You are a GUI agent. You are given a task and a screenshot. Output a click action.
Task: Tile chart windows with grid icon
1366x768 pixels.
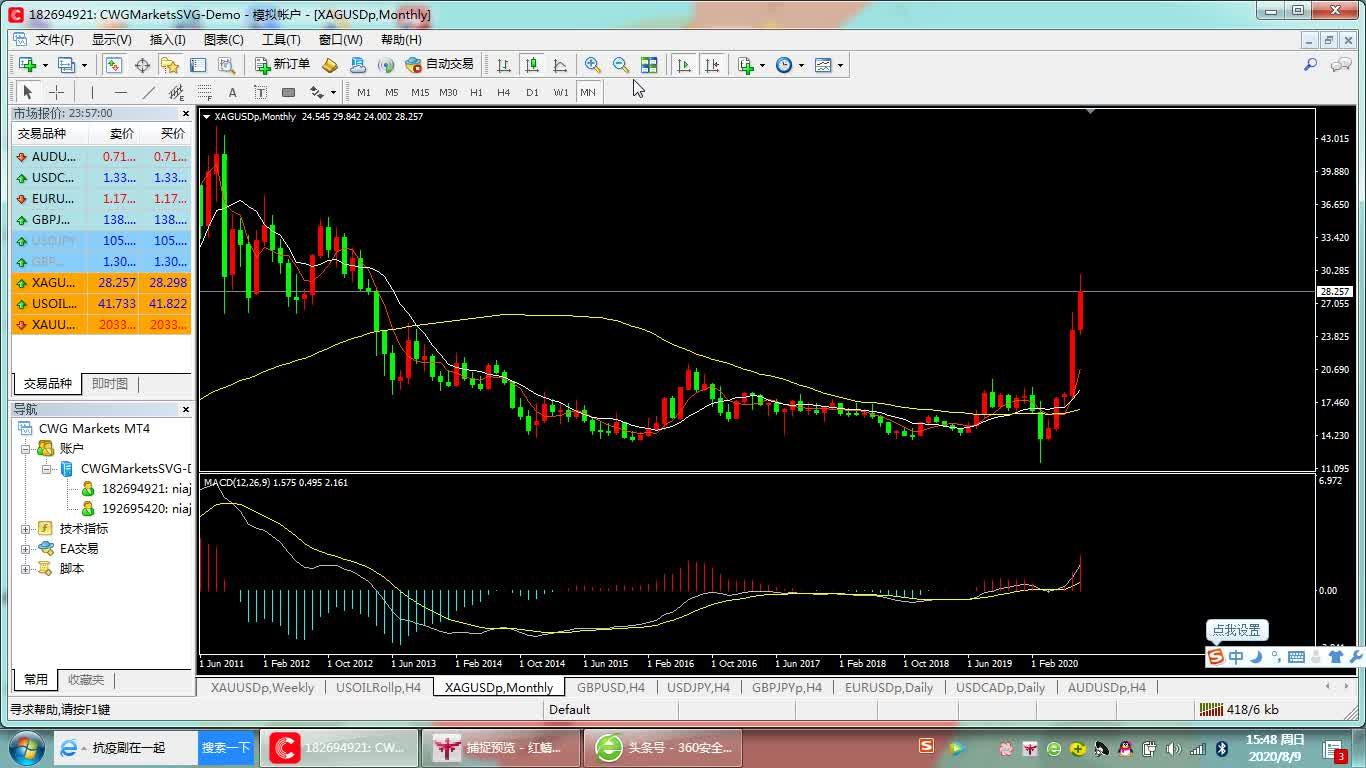[649, 65]
